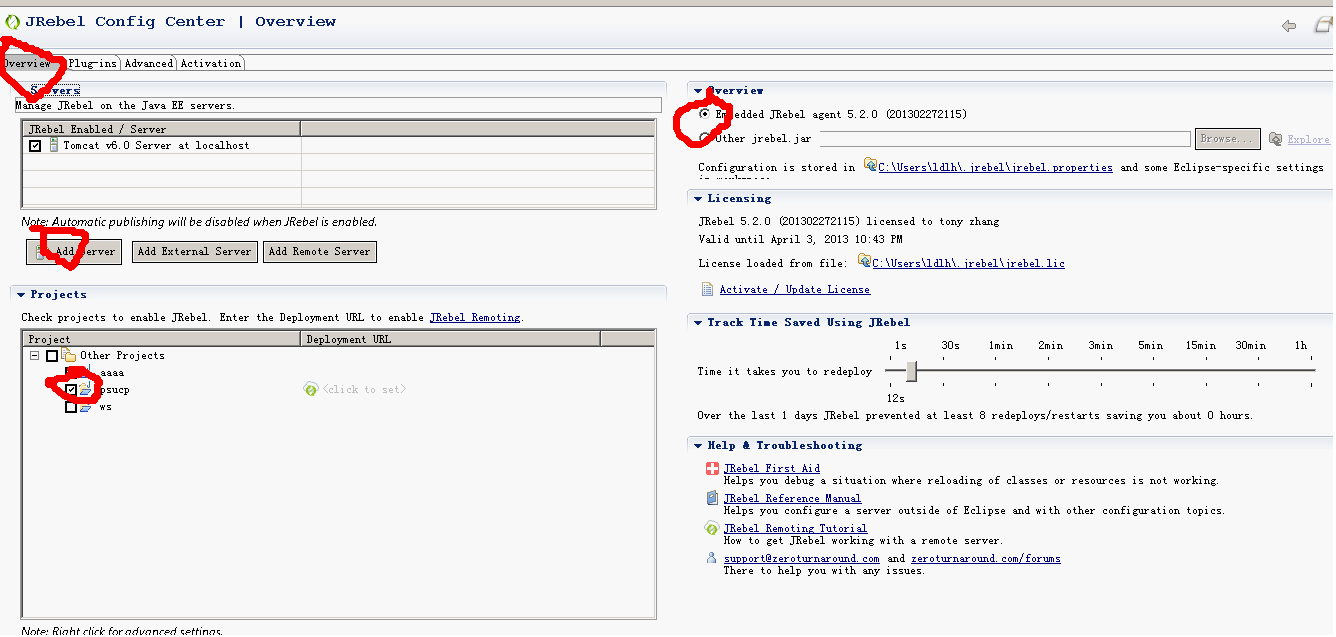1336x637 pixels.
Task: Select the Overview tab
Action: [28, 63]
